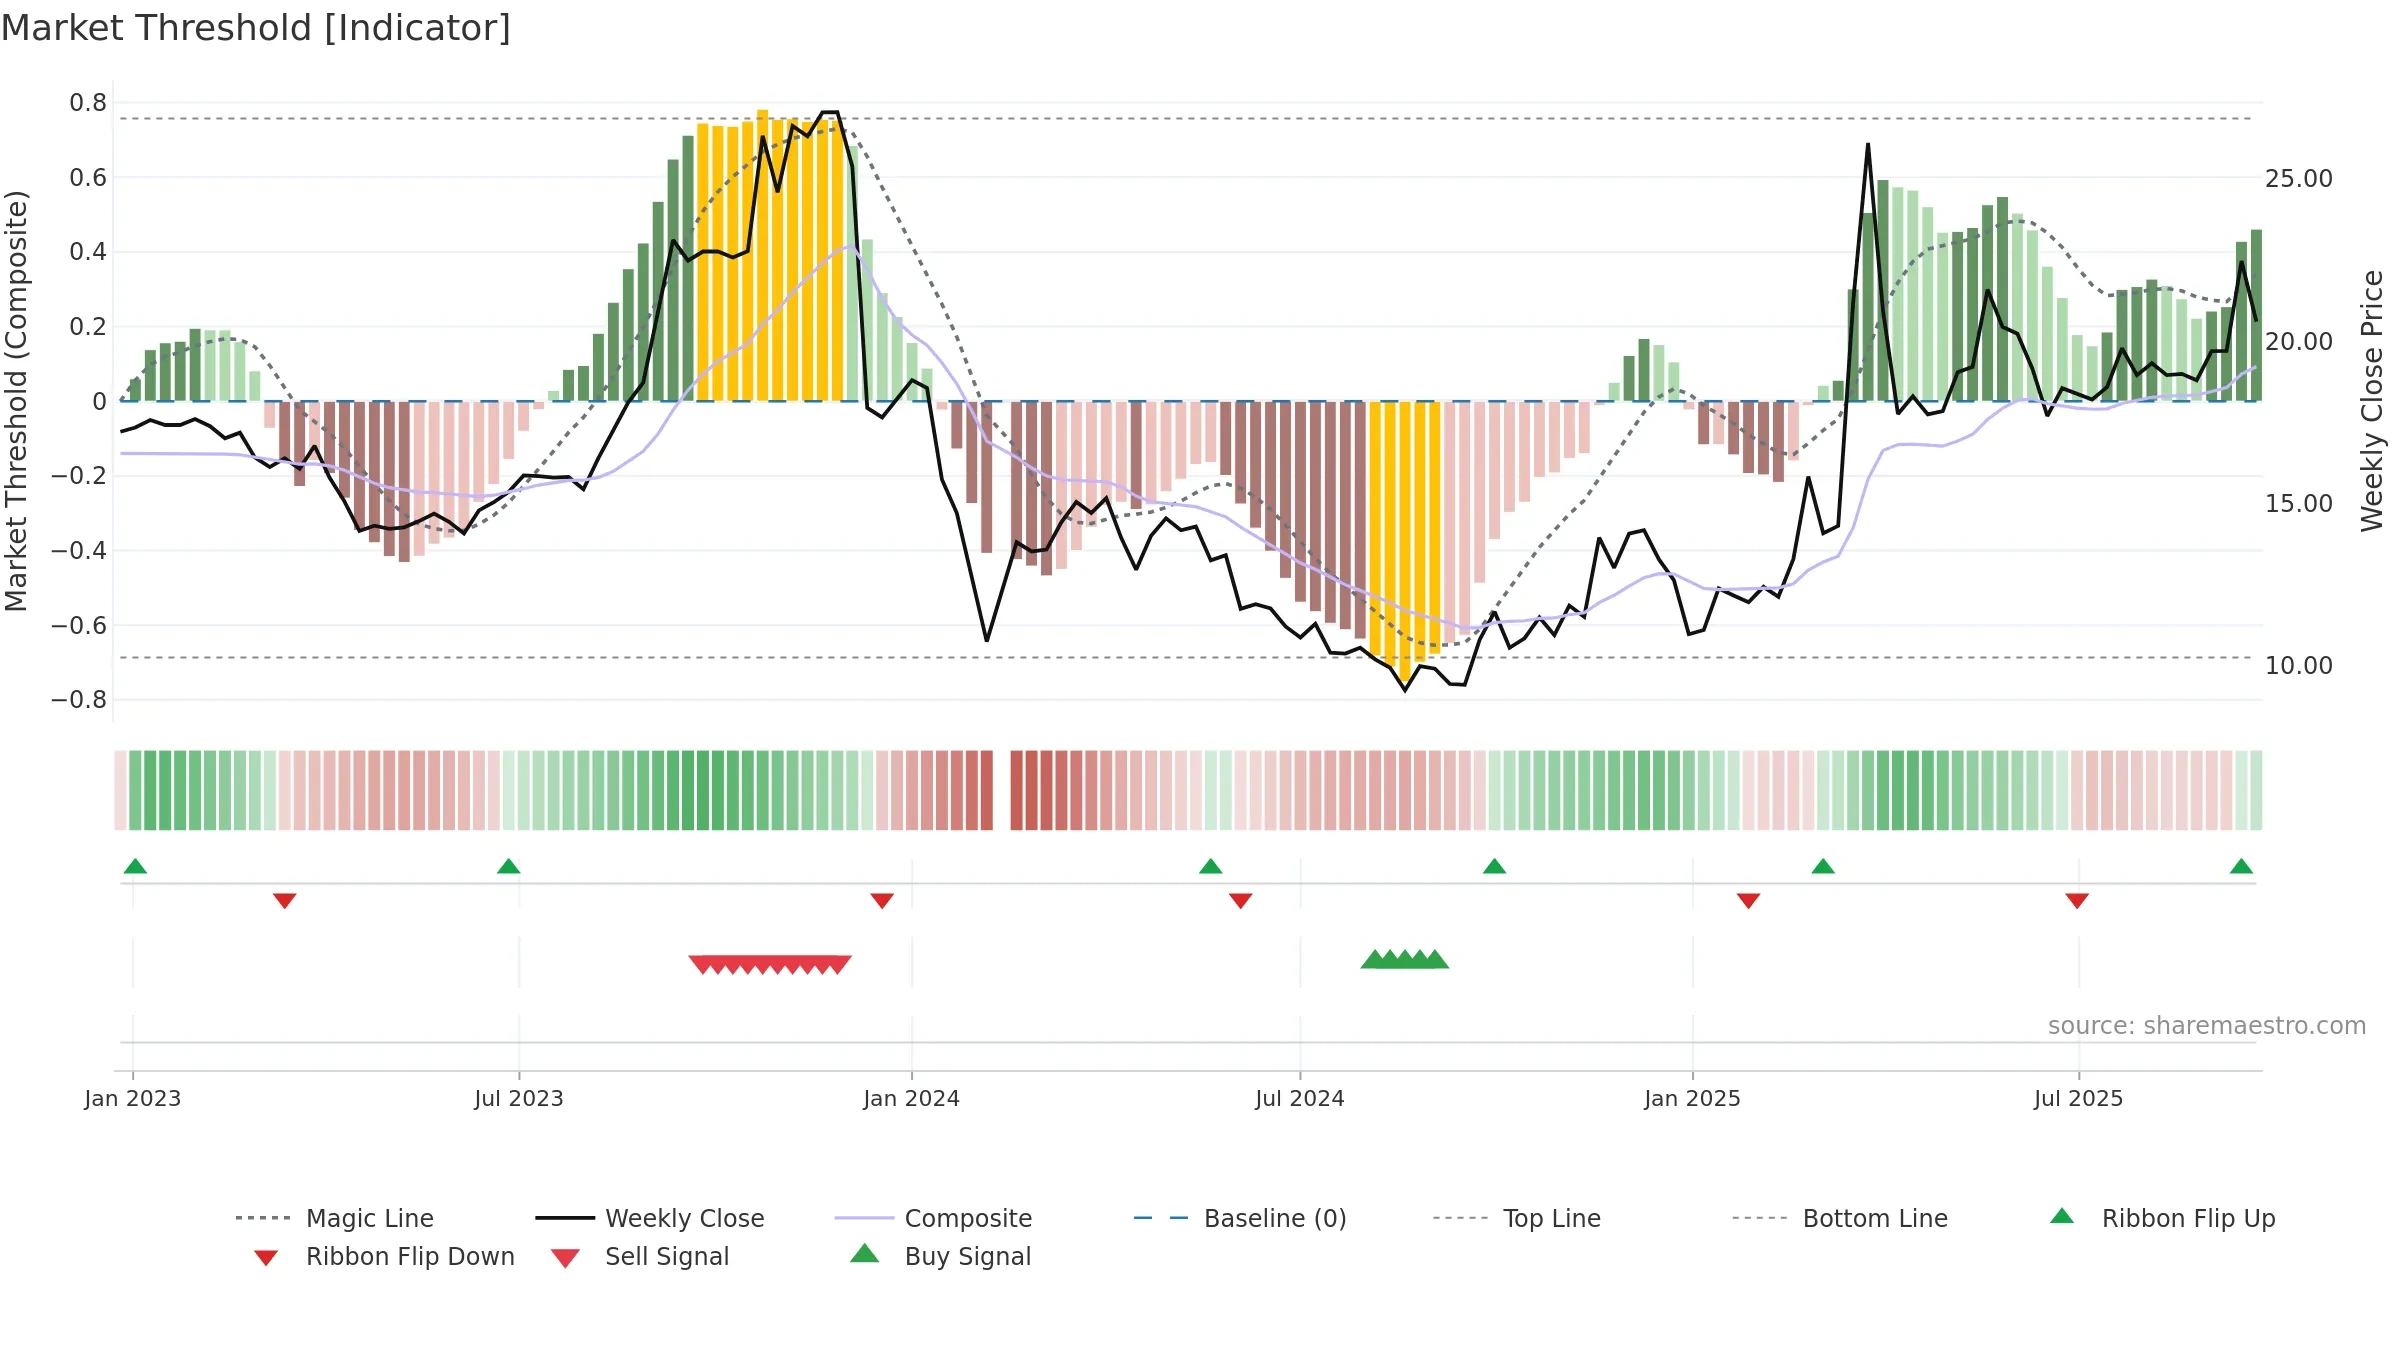The image size is (2400, 1350).
Task: Click the sharemaestro.com source text
Action: pyautogui.click(x=2207, y=1026)
